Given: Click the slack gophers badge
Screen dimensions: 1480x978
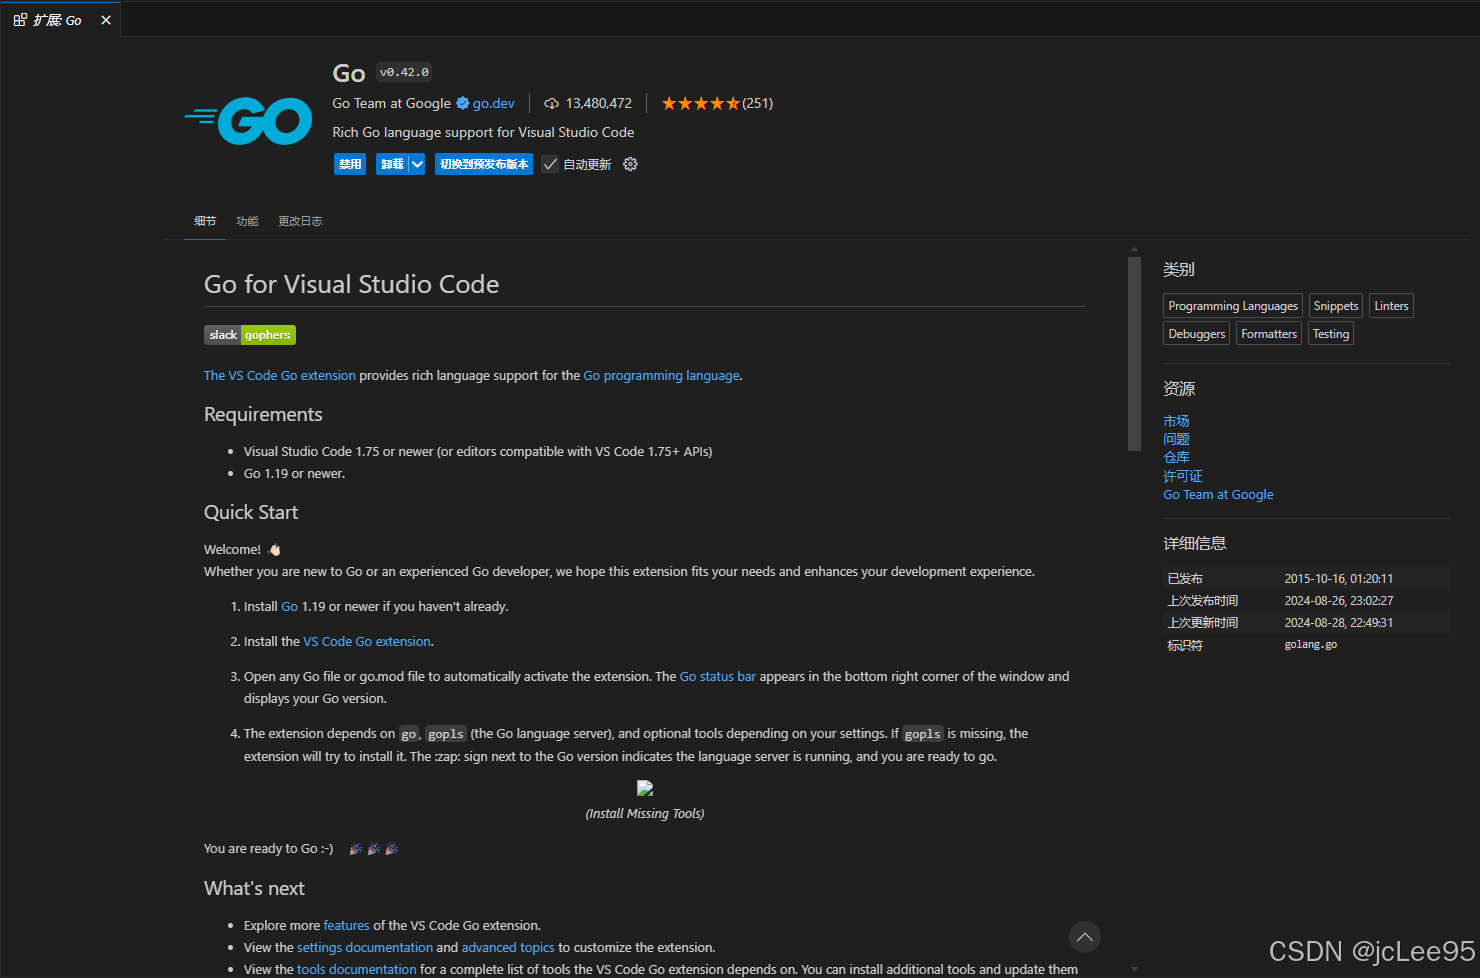Looking at the screenshot, I should 250,335.
